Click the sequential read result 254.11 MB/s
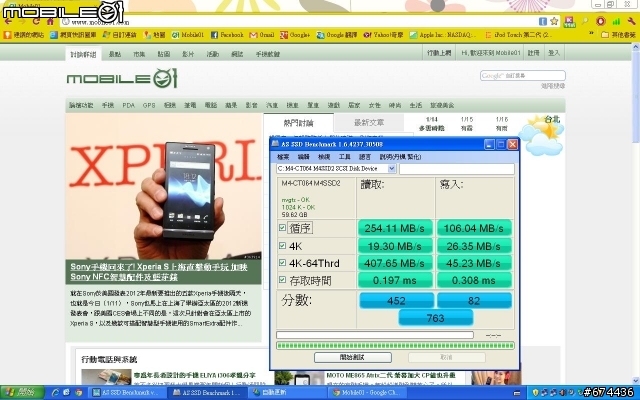Viewport: 640px width, 400px height. tap(395, 228)
